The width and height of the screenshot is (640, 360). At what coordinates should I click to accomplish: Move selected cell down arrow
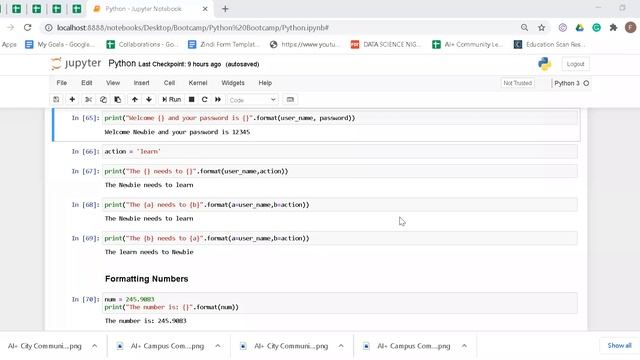149,100
